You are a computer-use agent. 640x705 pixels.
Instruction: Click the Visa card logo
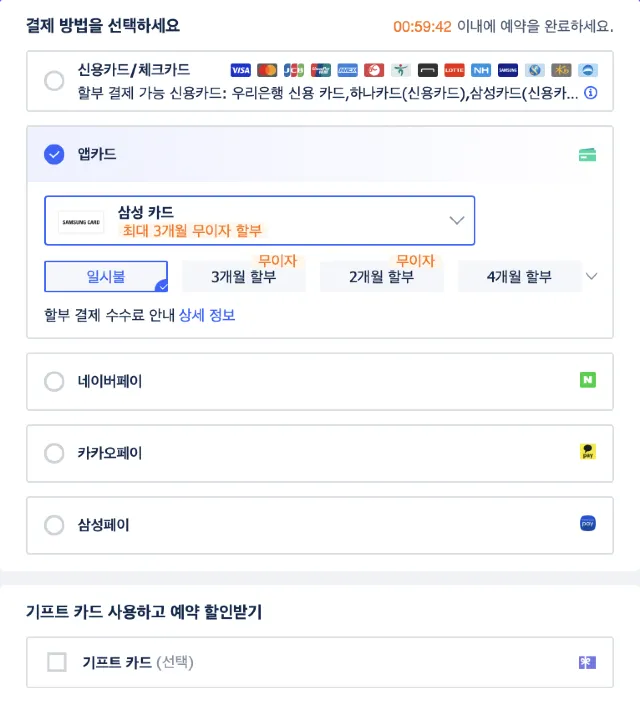tap(240, 70)
